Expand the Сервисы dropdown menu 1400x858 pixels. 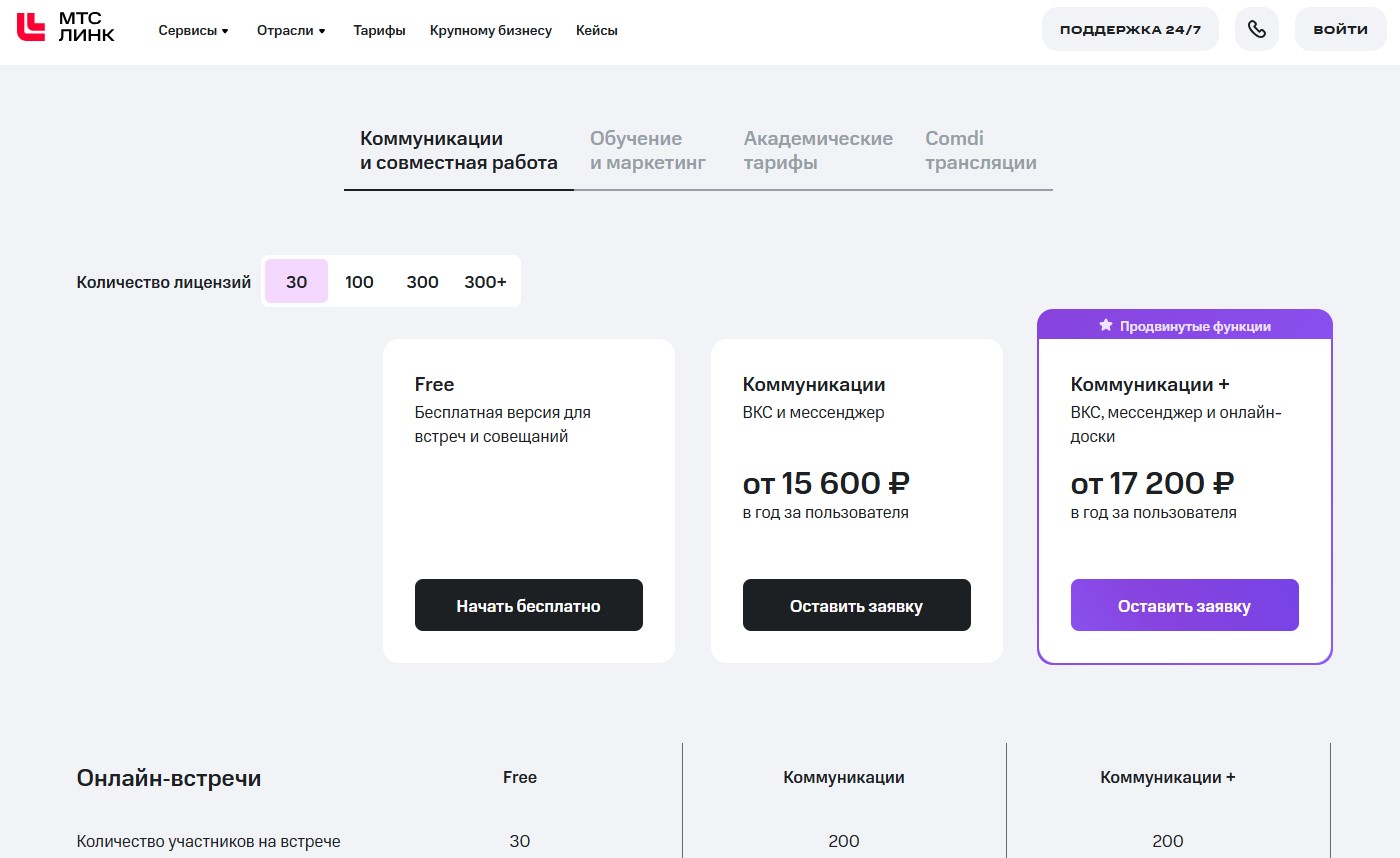193,31
